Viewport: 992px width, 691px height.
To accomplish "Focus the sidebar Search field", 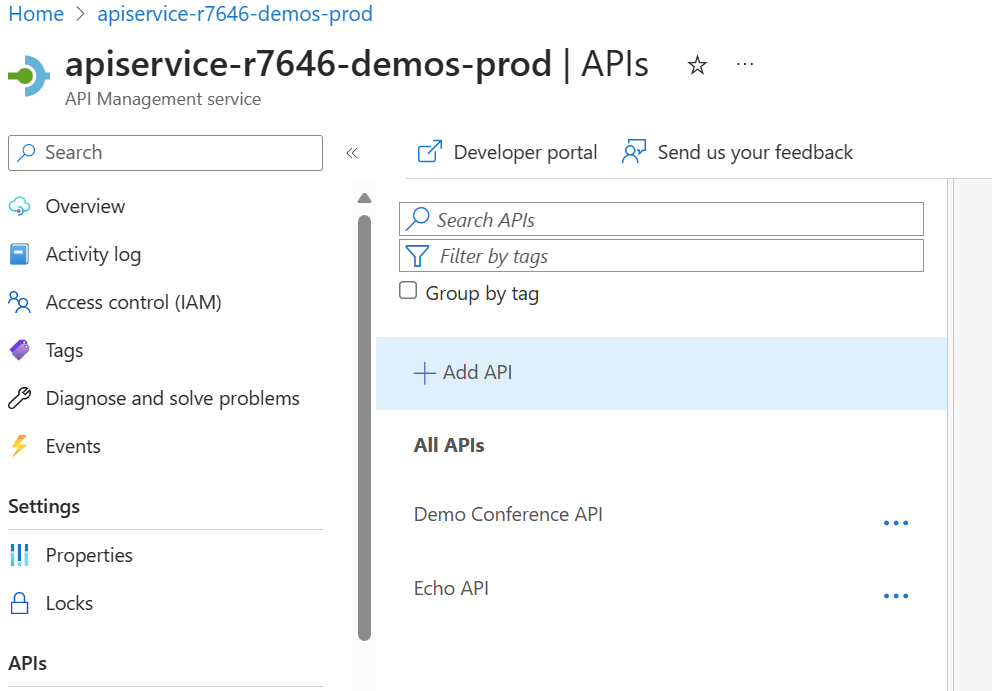I will pyautogui.click(x=165, y=153).
